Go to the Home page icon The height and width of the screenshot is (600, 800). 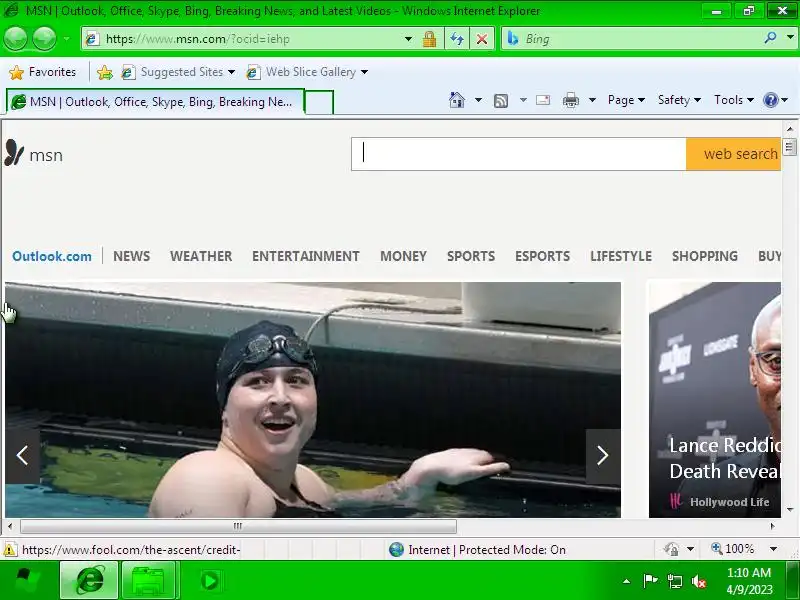[x=457, y=100]
